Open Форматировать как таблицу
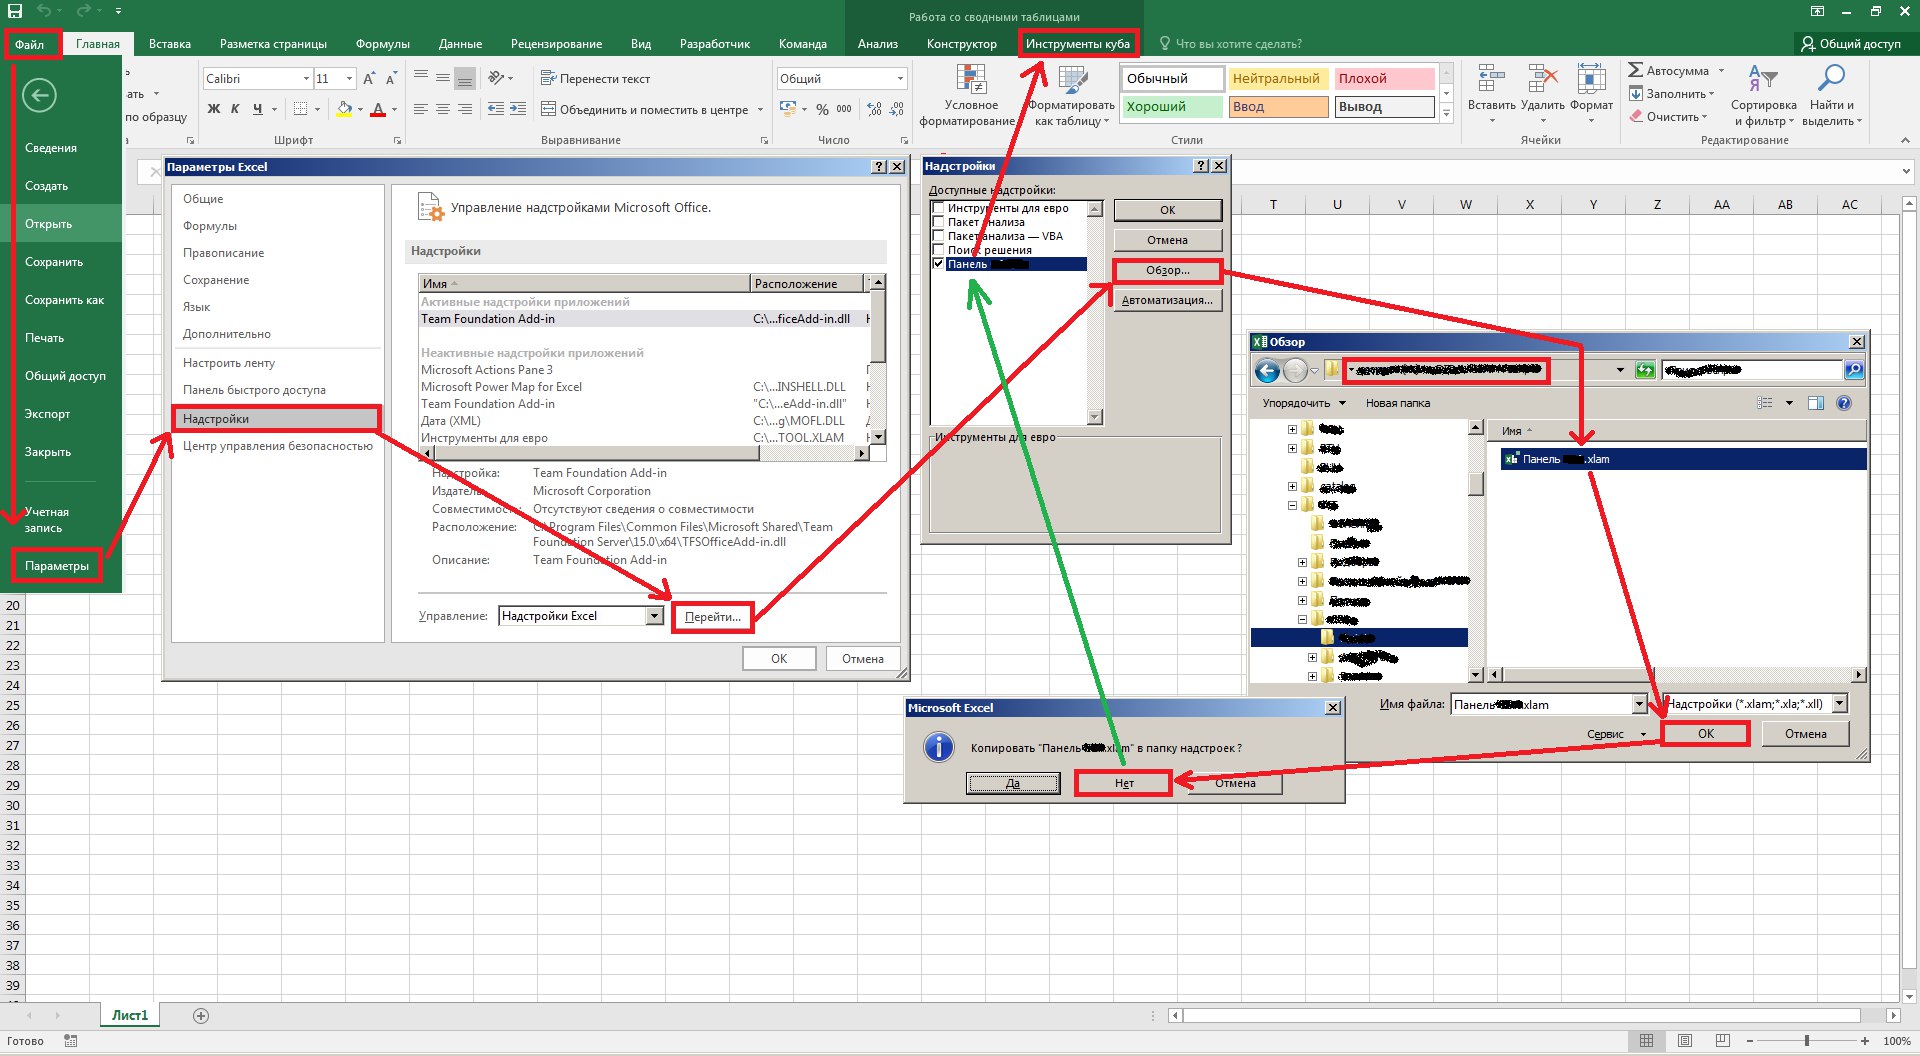 [x=1072, y=96]
